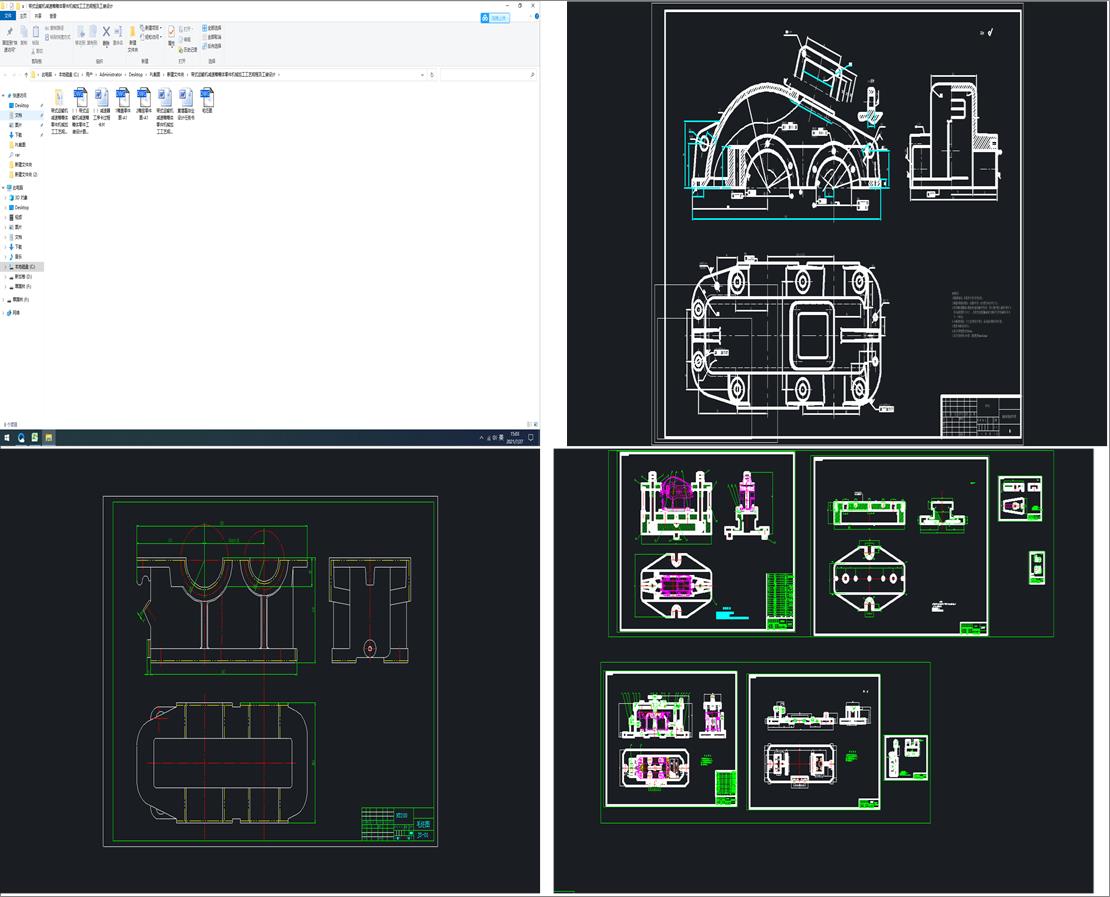Click the History item in the Open group
Screen dimensions: 1110x897
(187, 50)
